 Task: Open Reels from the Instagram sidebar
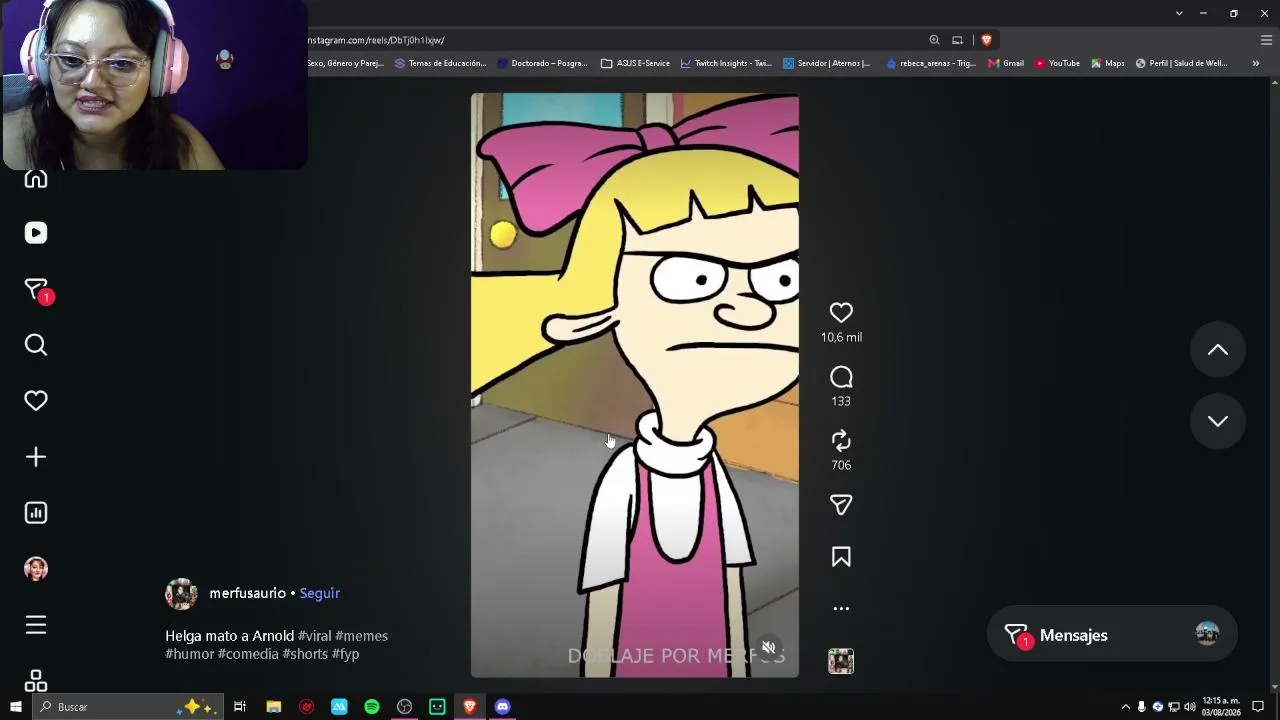pos(36,233)
